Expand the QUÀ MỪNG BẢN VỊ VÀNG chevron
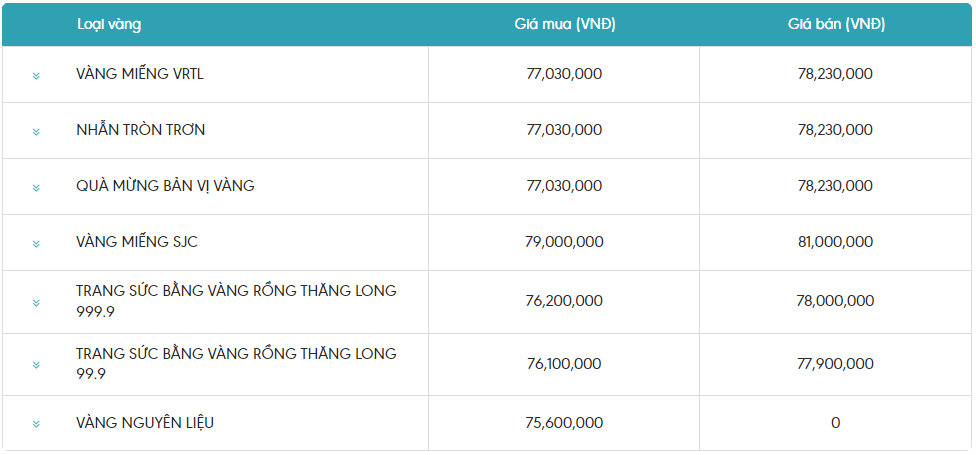This screenshot has width=976, height=455. click(36, 187)
